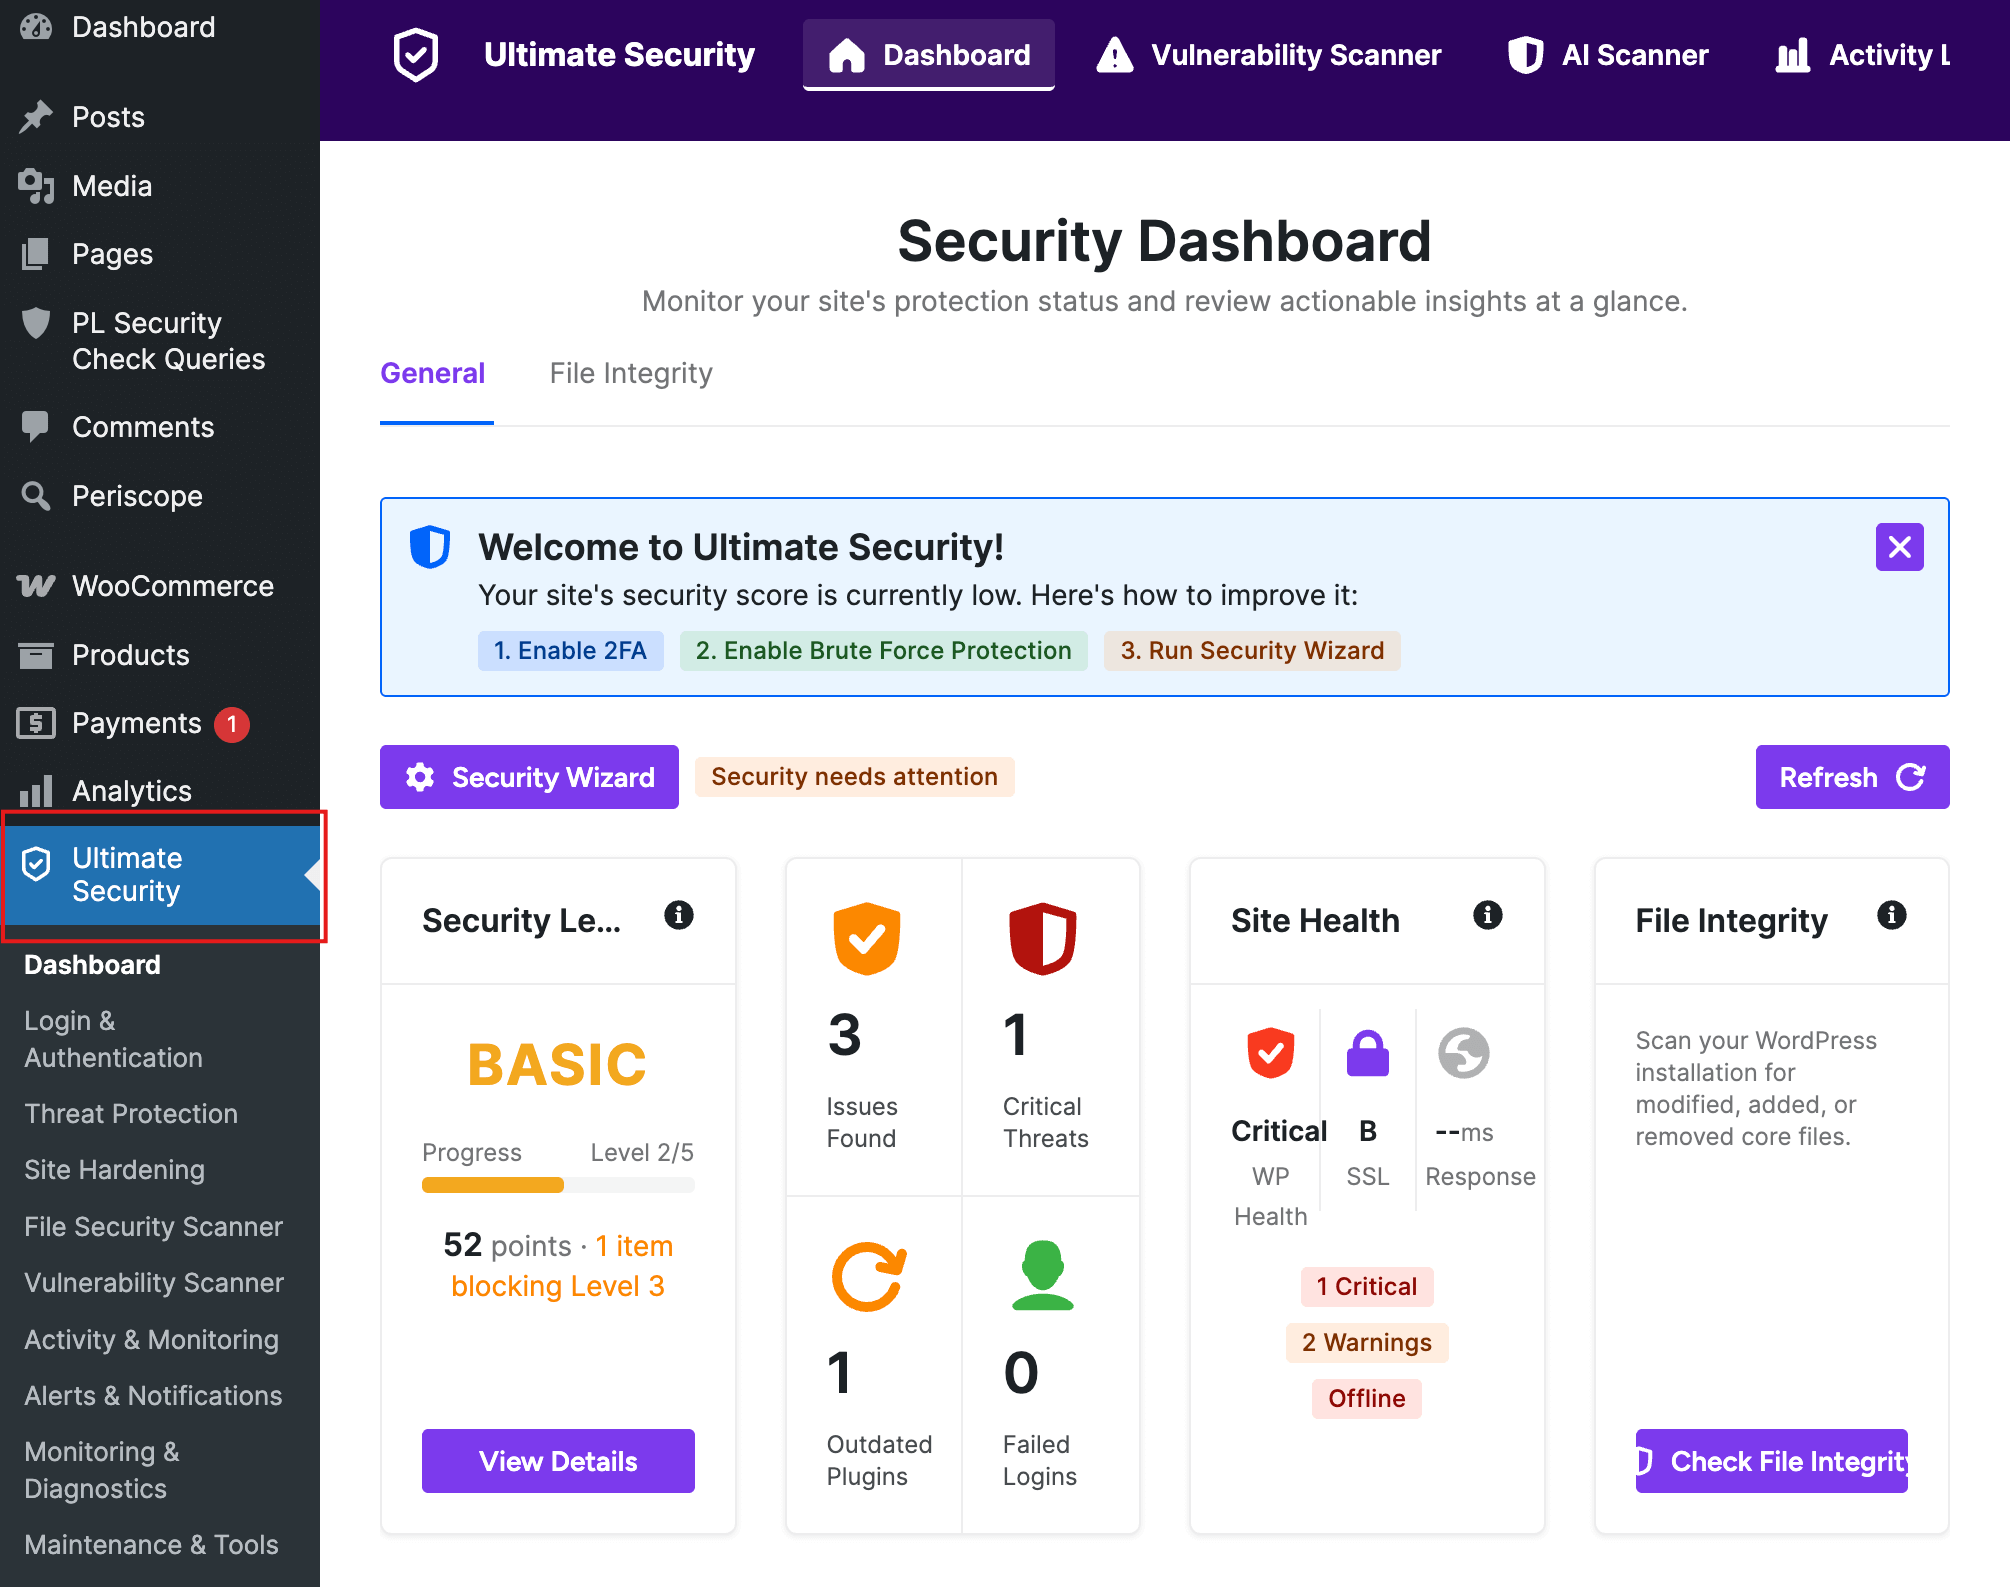Click the AI Scanner shield icon

[x=1524, y=55]
